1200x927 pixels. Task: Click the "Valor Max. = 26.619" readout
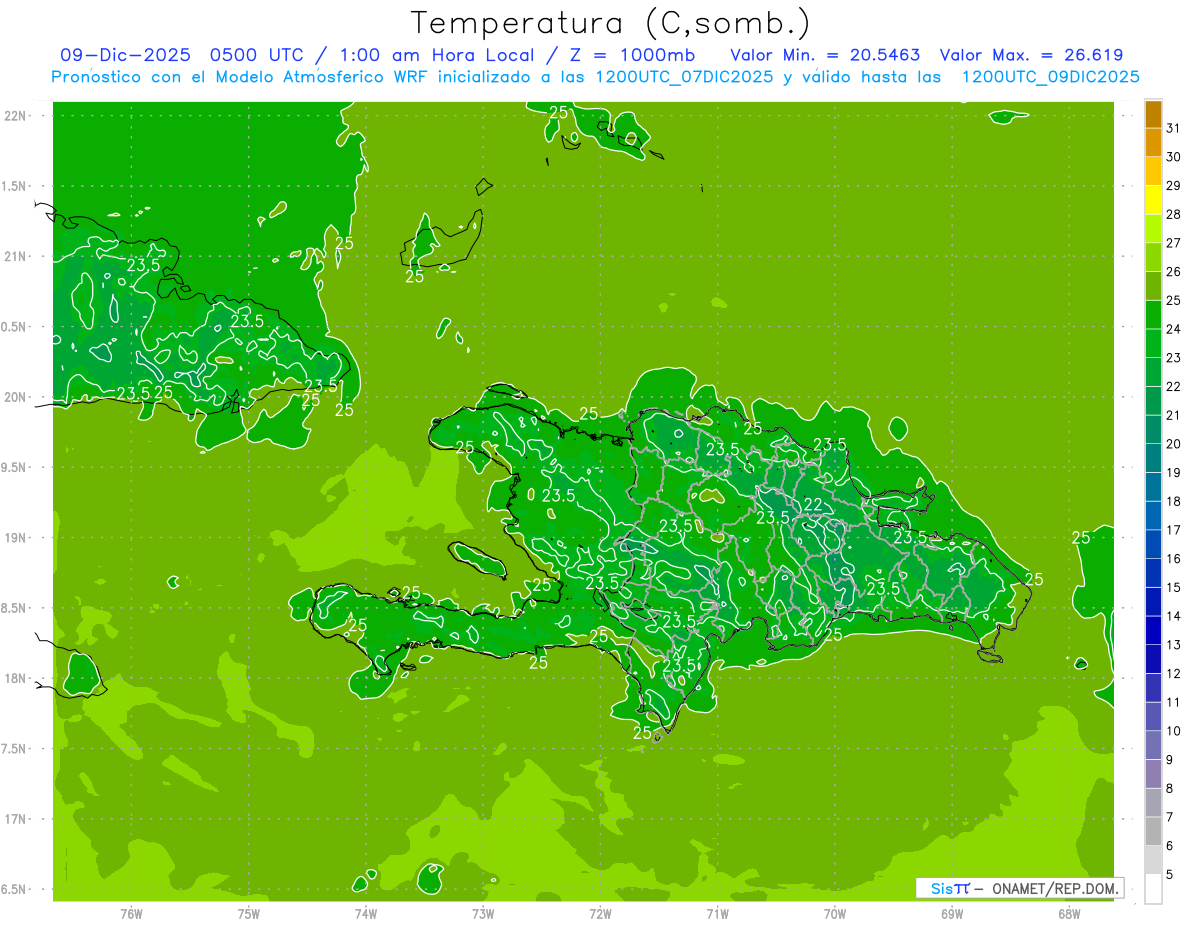(x=1031, y=55)
